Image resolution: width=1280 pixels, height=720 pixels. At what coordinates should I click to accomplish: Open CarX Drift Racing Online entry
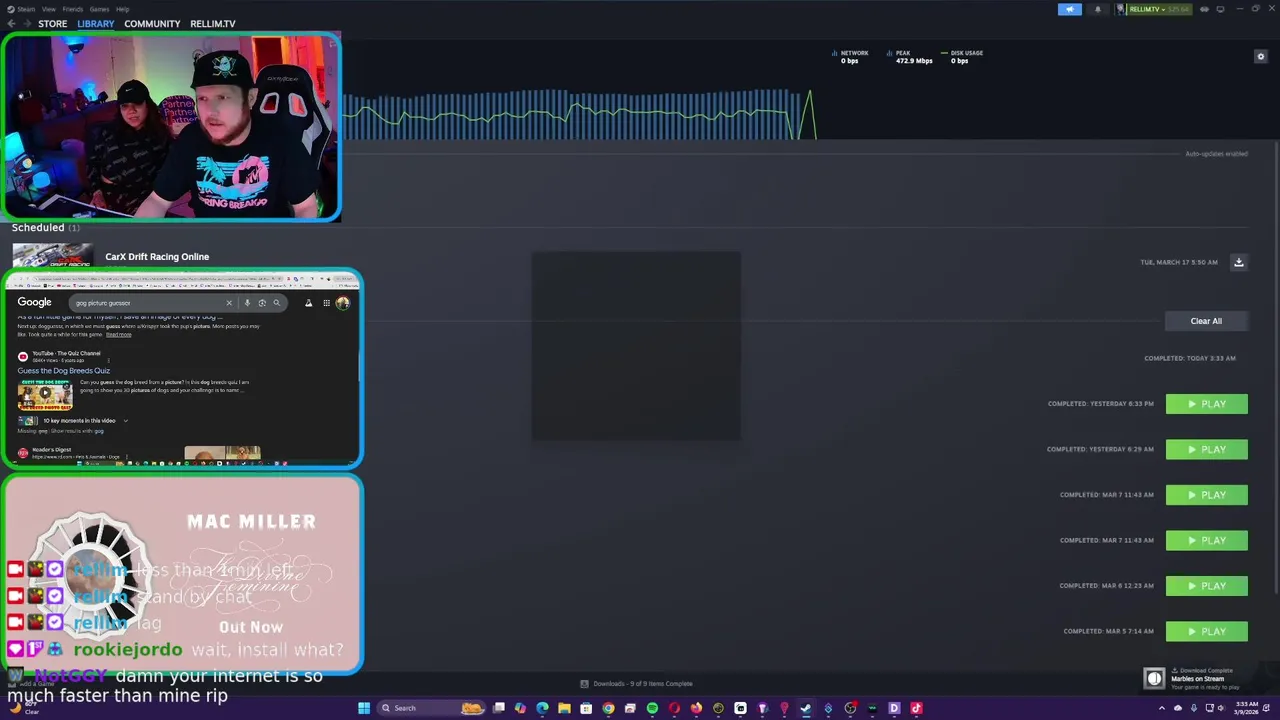(x=157, y=257)
